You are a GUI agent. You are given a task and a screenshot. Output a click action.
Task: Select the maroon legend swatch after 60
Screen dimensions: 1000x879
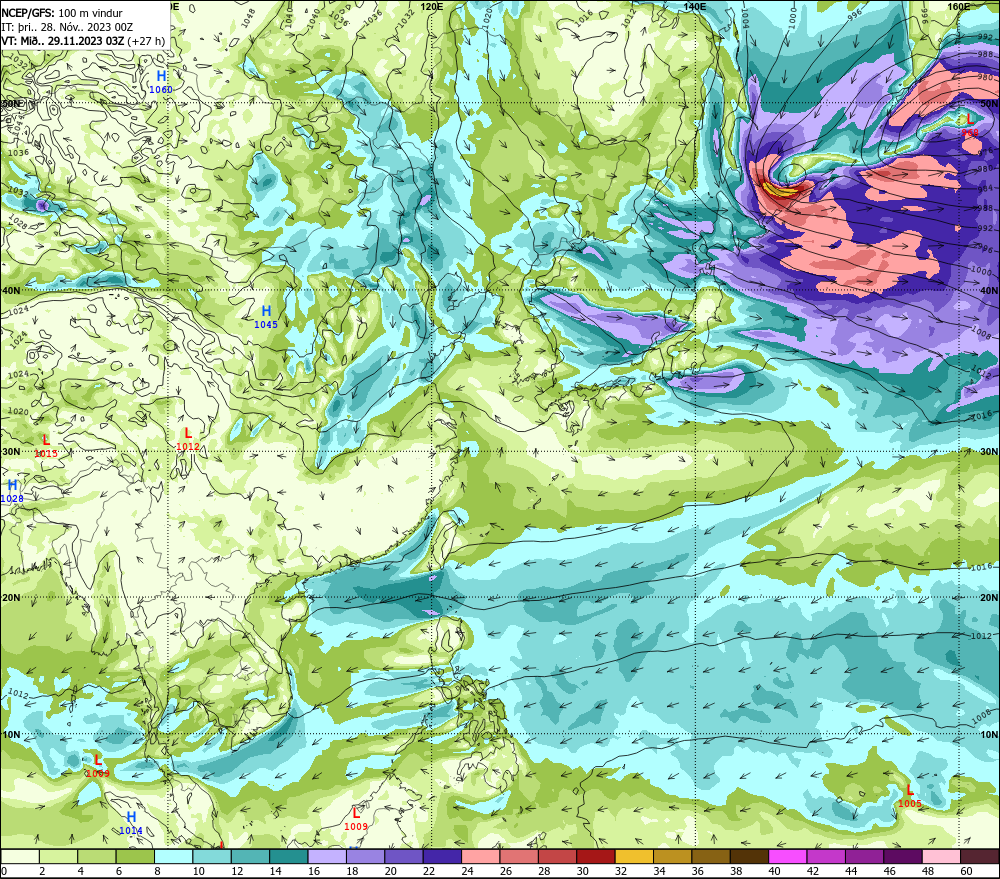point(980,856)
